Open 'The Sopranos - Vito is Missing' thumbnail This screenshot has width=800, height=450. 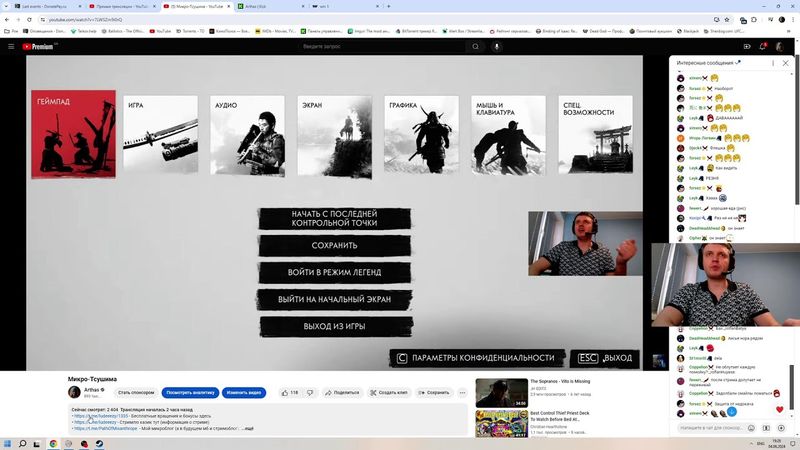pyautogui.click(x=501, y=392)
